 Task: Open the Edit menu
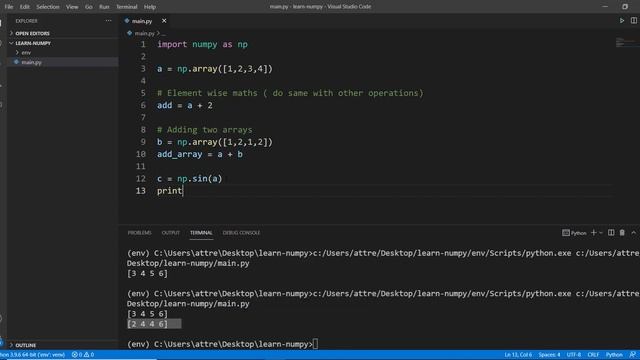click(x=24, y=7)
